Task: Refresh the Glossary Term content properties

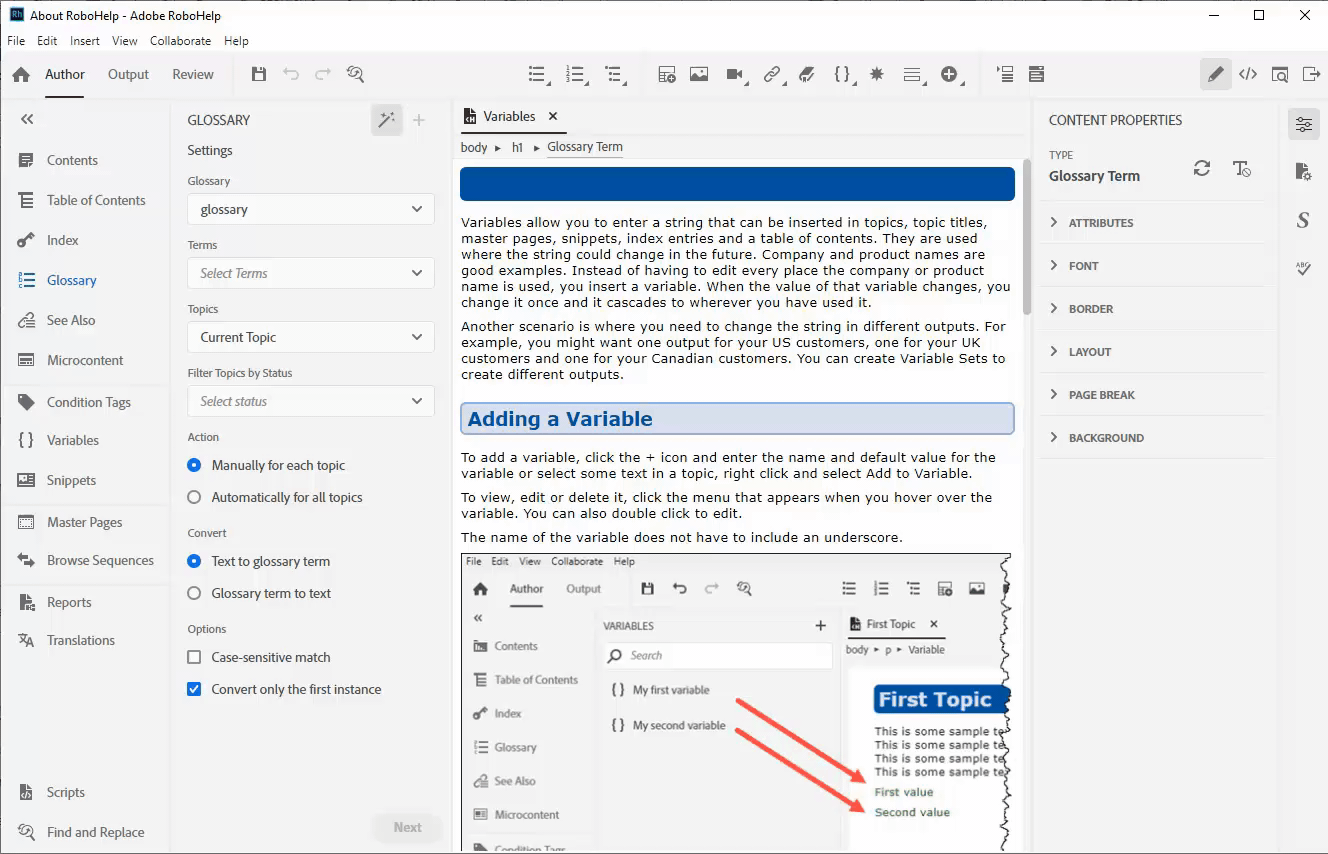Action: [x=1202, y=169]
